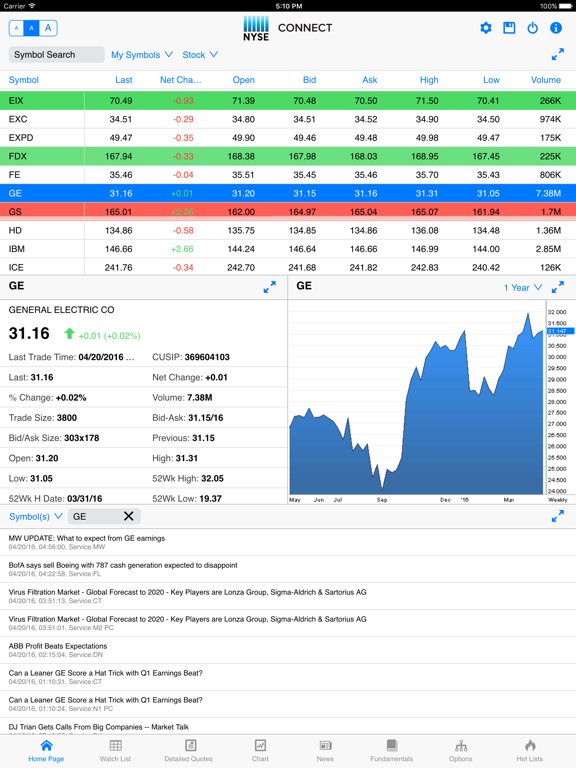Select smallest font size A
Viewport: 576px width, 768px height.
(17, 28)
